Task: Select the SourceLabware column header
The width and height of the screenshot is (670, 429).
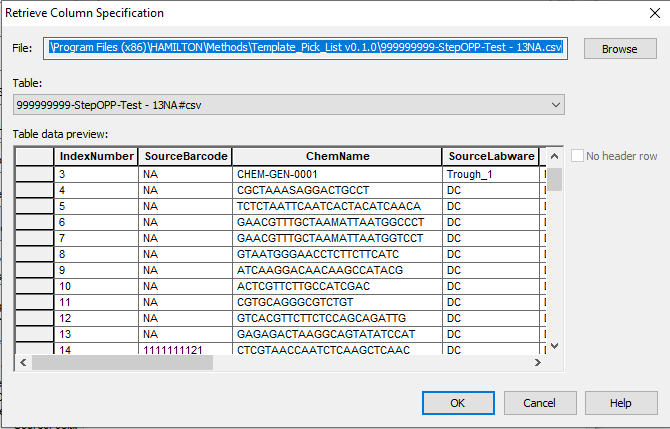Action: (x=491, y=157)
